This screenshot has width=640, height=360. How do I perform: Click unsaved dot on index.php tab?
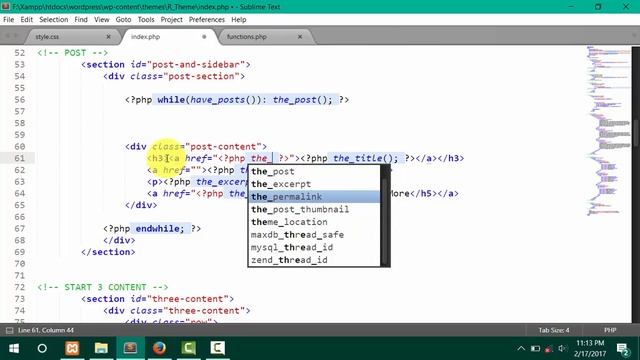204,37
